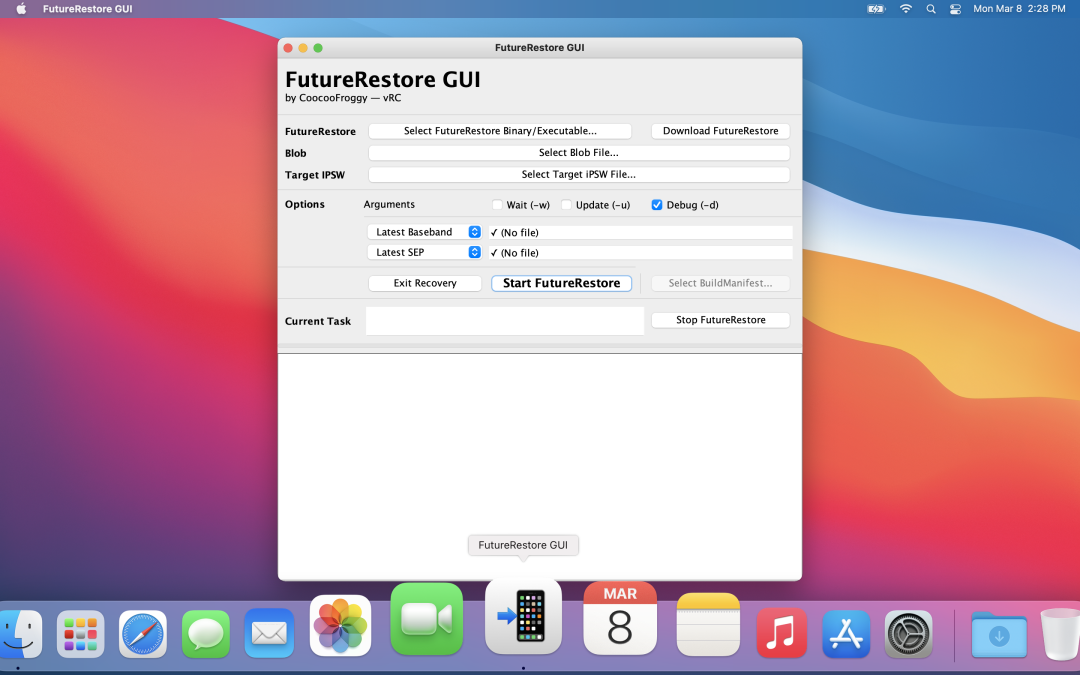Image resolution: width=1080 pixels, height=675 pixels.
Task: Enable the Update (-u) checkbox
Action: (x=566, y=205)
